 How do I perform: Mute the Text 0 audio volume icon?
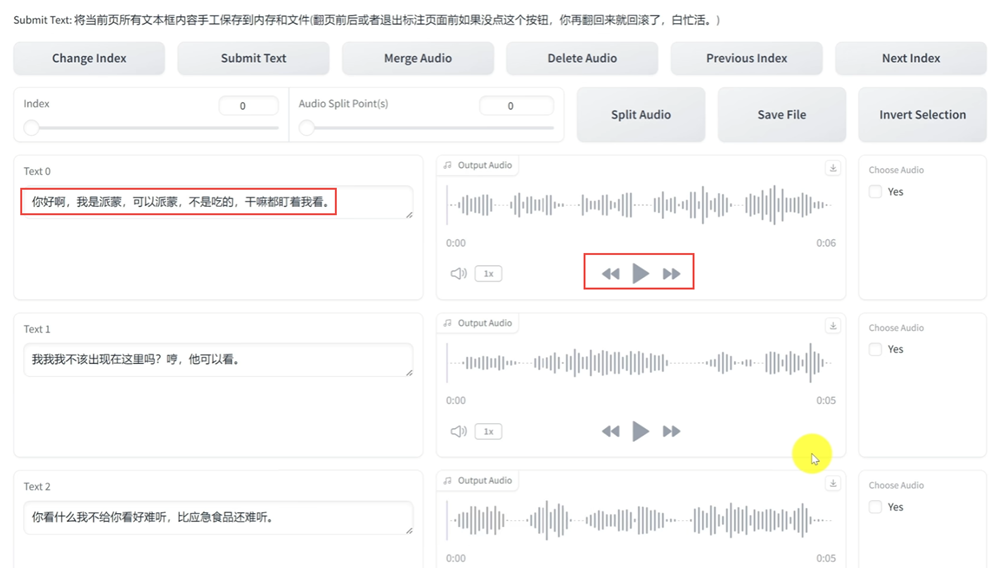click(x=459, y=273)
